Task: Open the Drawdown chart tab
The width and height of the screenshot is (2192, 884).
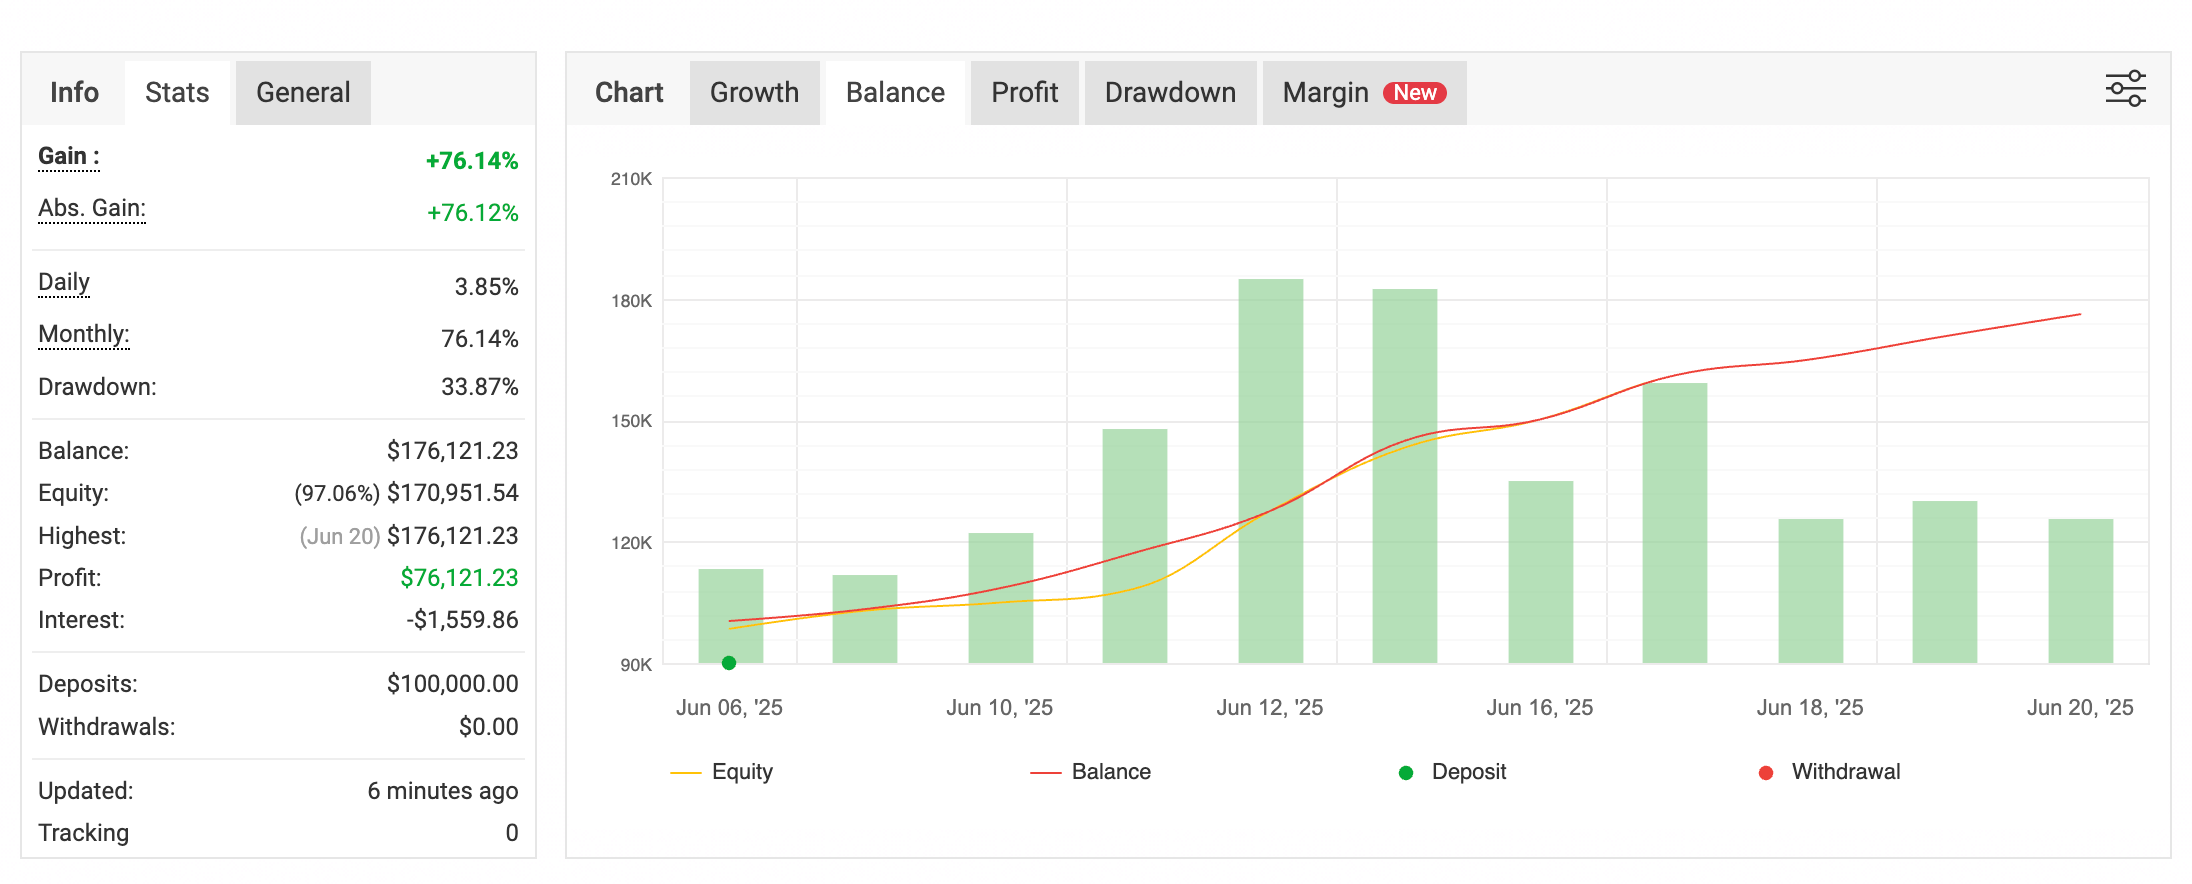Action: pyautogui.click(x=1170, y=93)
